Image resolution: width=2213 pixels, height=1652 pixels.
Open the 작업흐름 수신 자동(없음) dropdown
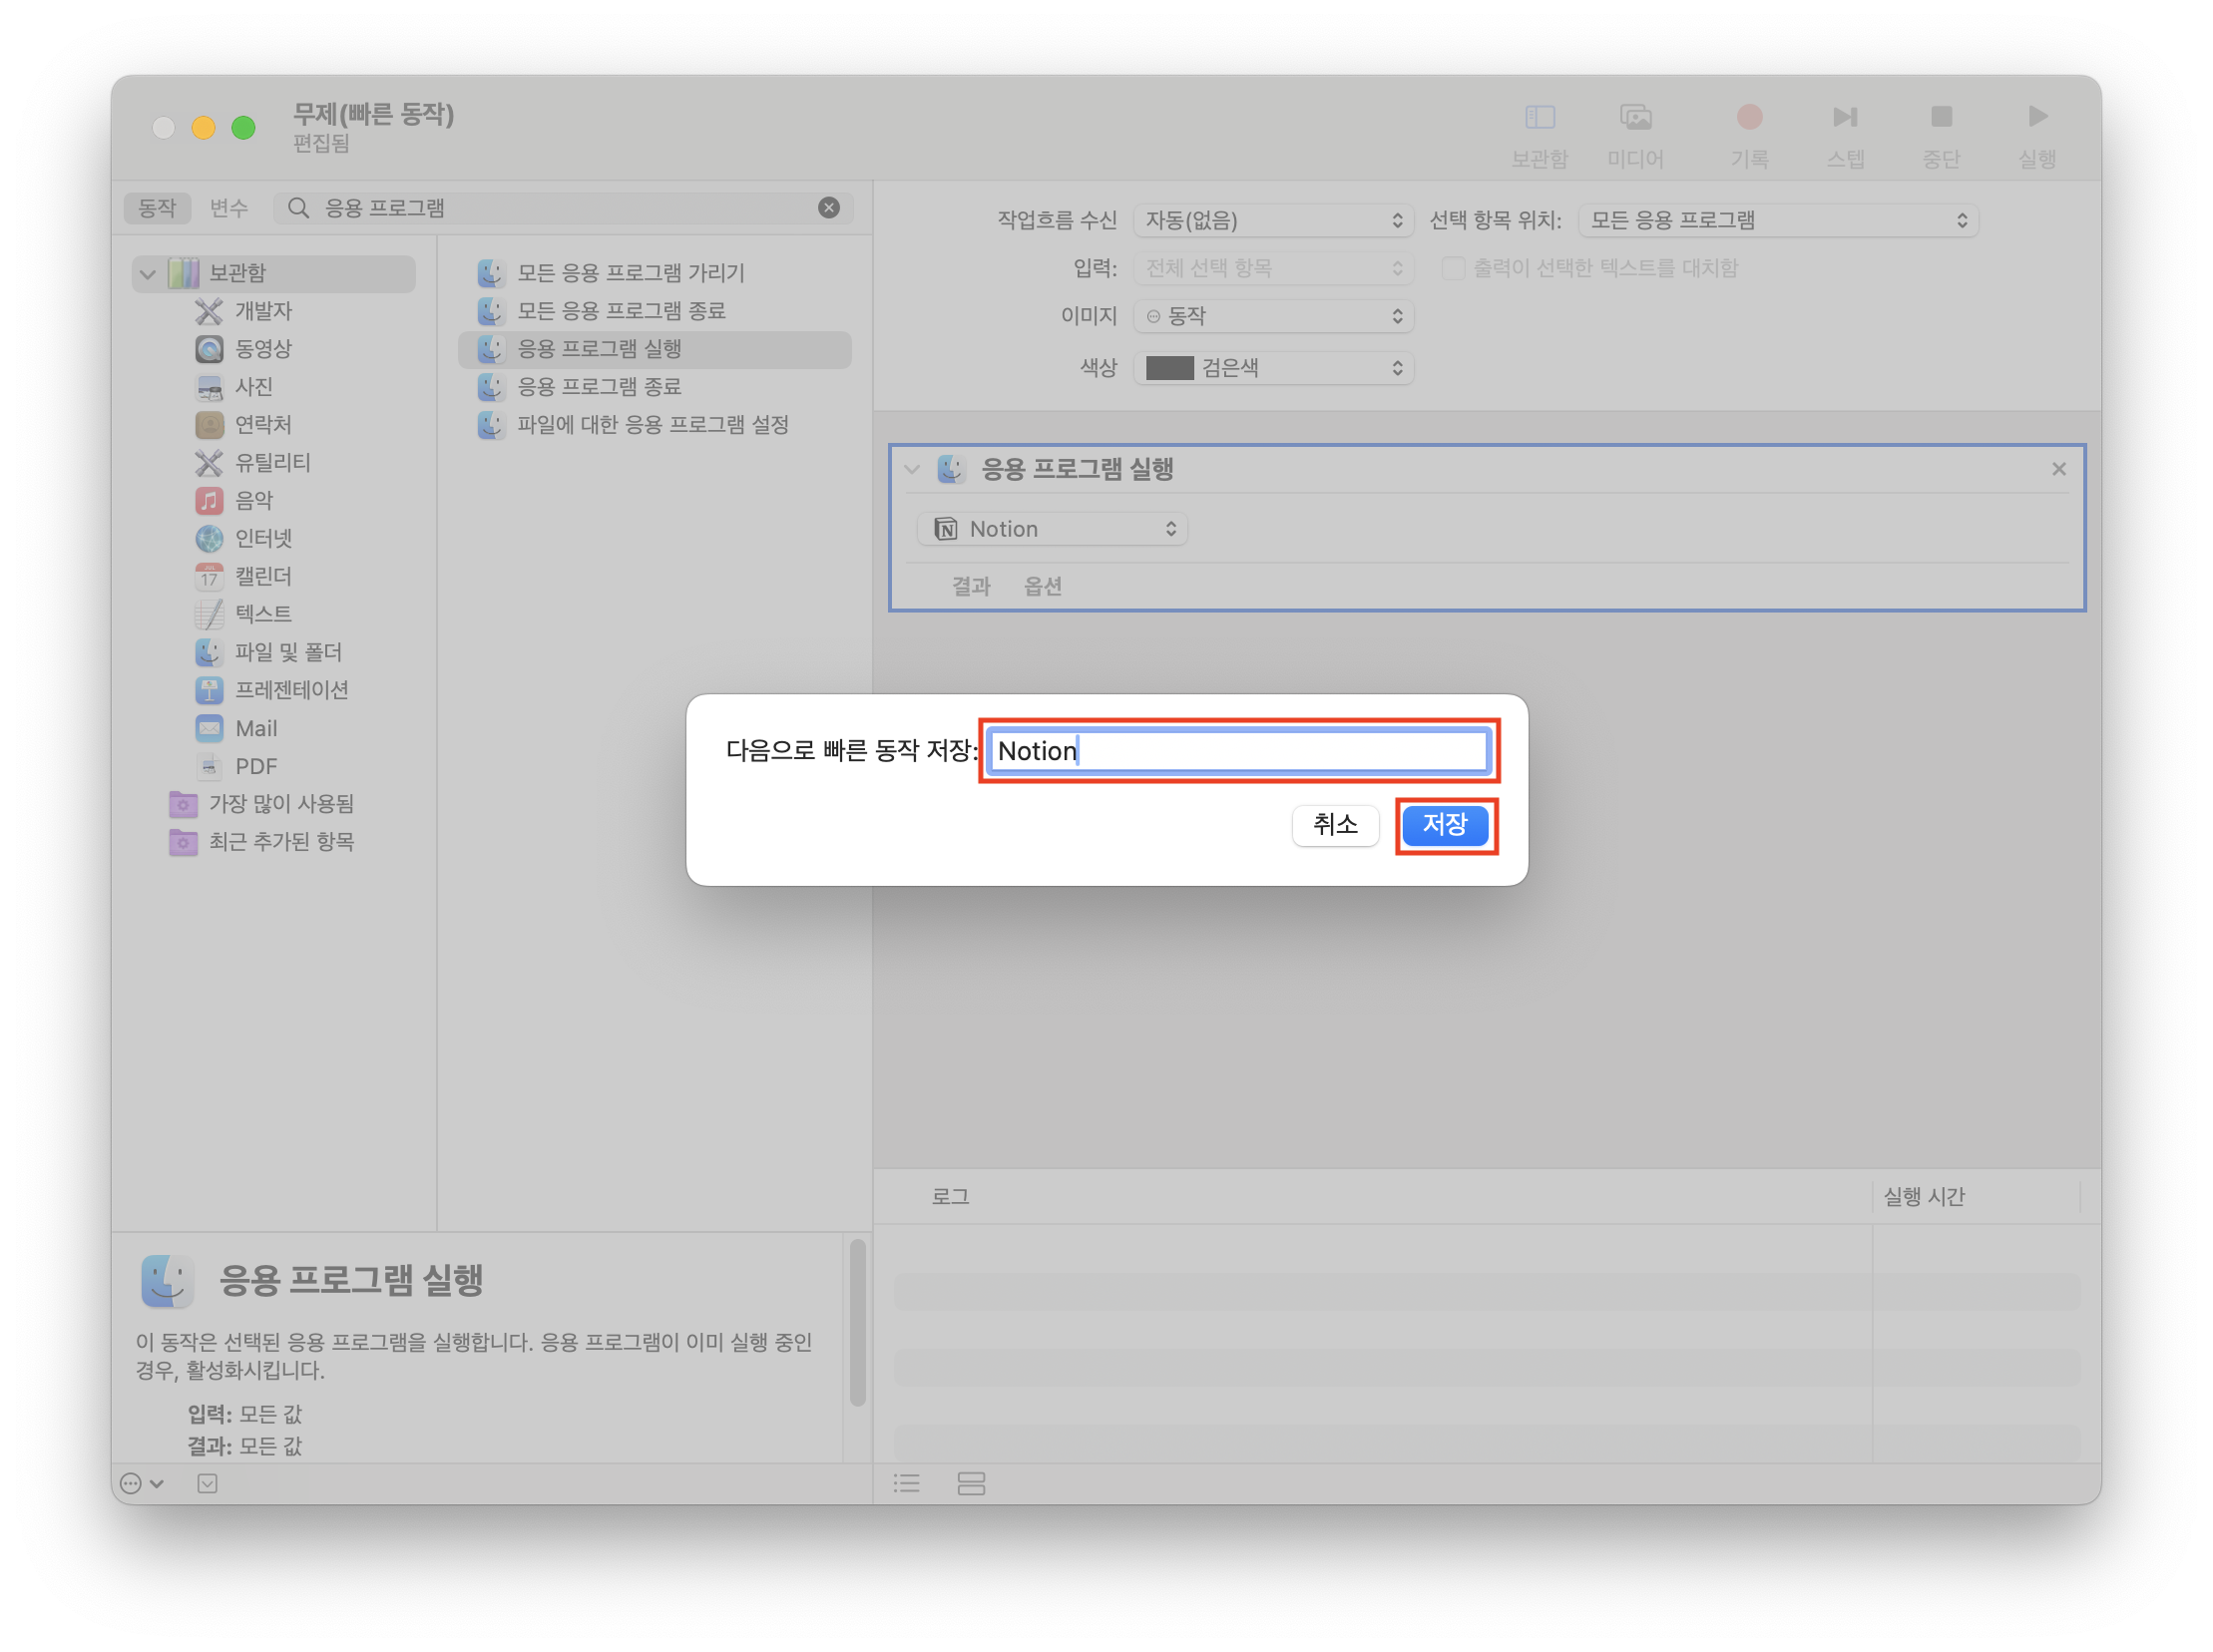pyautogui.click(x=1272, y=220)
